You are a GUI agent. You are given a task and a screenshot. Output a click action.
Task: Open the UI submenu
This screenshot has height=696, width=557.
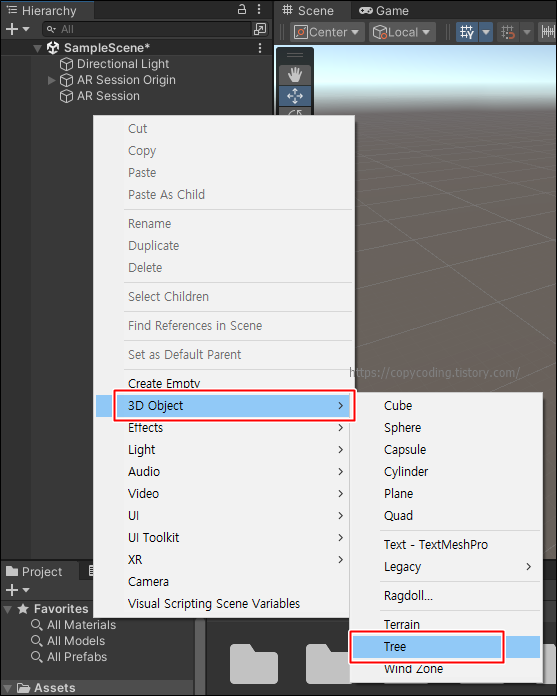[x=225, y=516]
